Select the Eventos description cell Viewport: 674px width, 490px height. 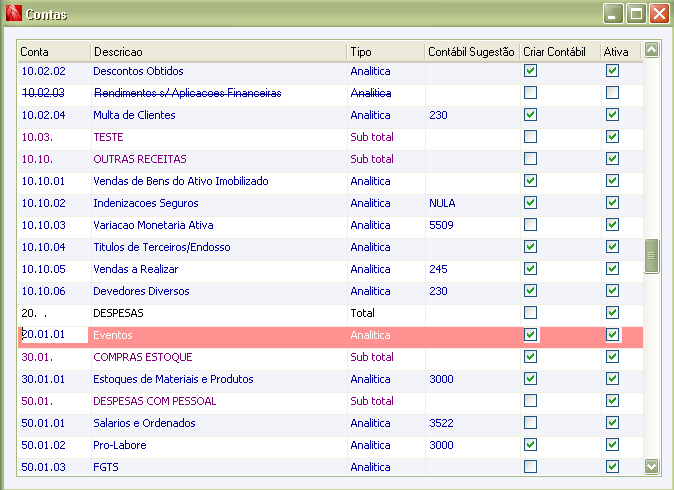pyautogui.click(x=113, y=335)
